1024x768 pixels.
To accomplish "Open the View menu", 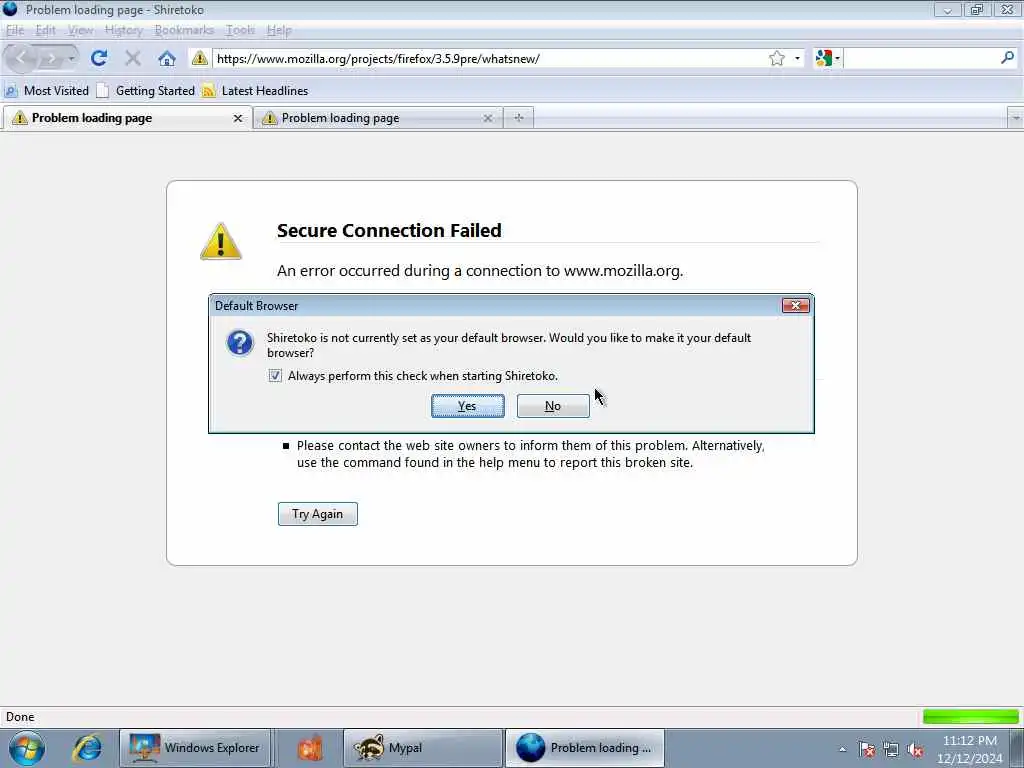I will [80, 30].
